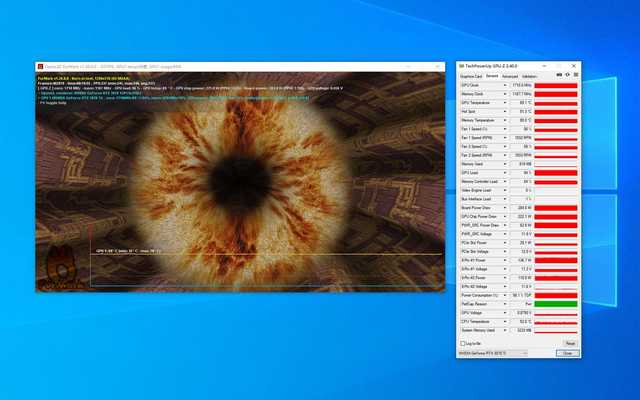Click the Hot Spot temperature value

pyautogui.click(x=521, y=112)
